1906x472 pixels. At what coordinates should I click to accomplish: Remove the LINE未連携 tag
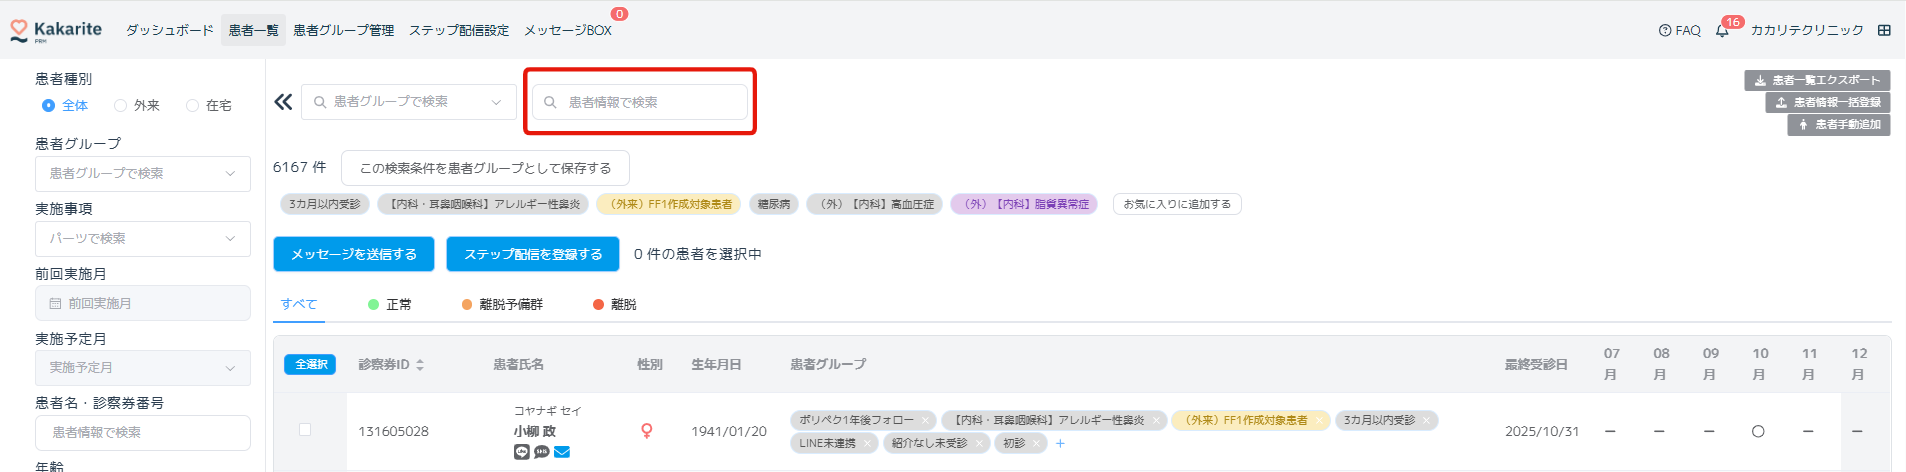click(x=867, y=443)
